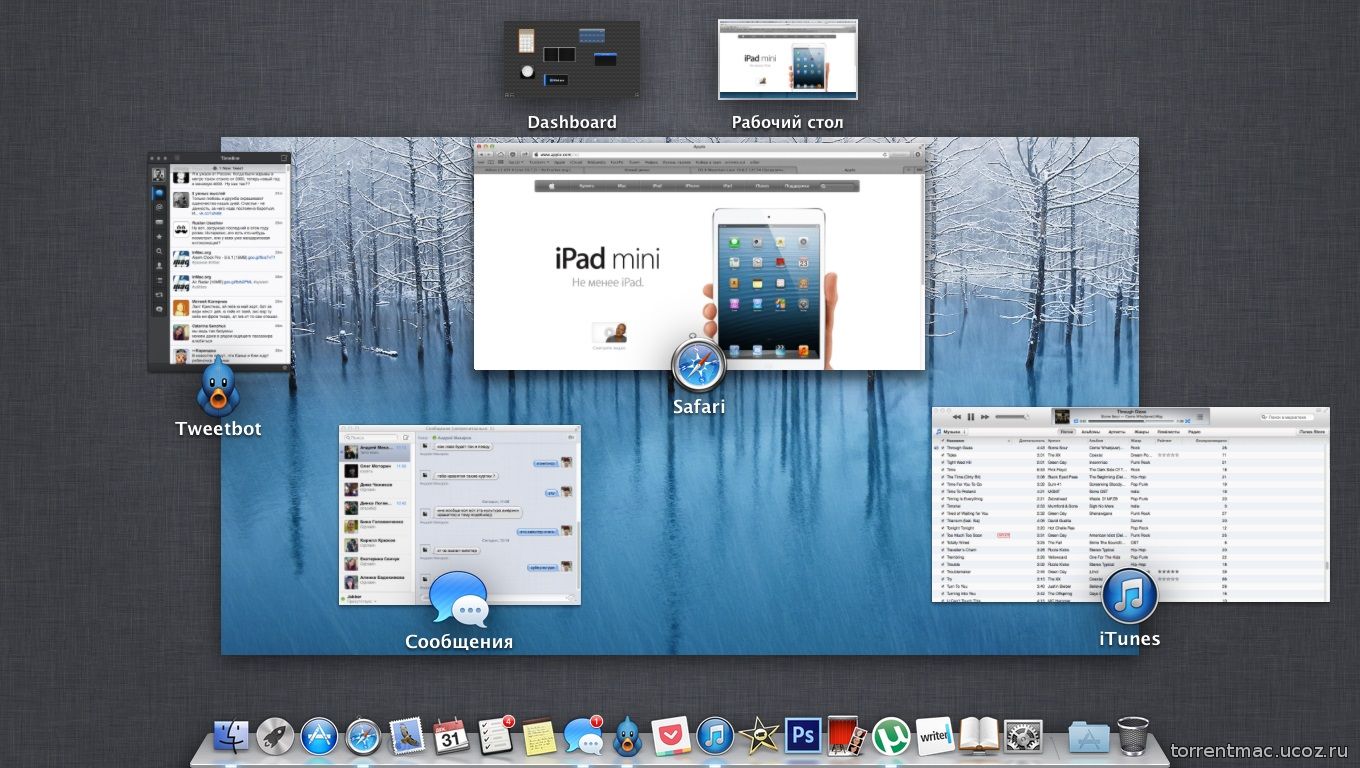Viewport: 1360px width, 768px height.
Task: Open the Trash in the Dock
Action: [x=1133, y=735]
